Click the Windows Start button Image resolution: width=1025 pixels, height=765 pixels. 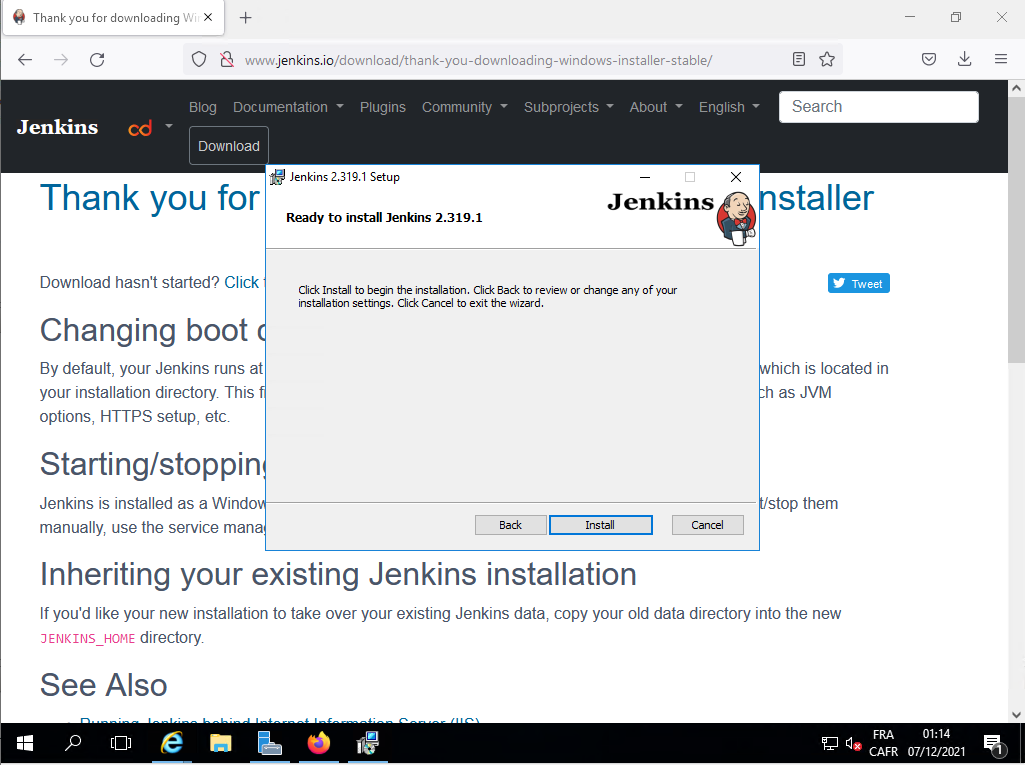click(x=24, y=743)
